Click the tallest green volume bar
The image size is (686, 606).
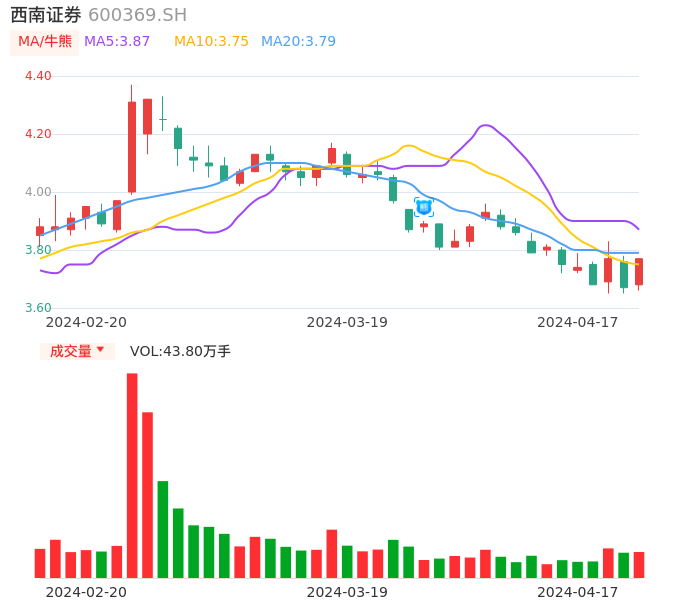coord(163,529)
